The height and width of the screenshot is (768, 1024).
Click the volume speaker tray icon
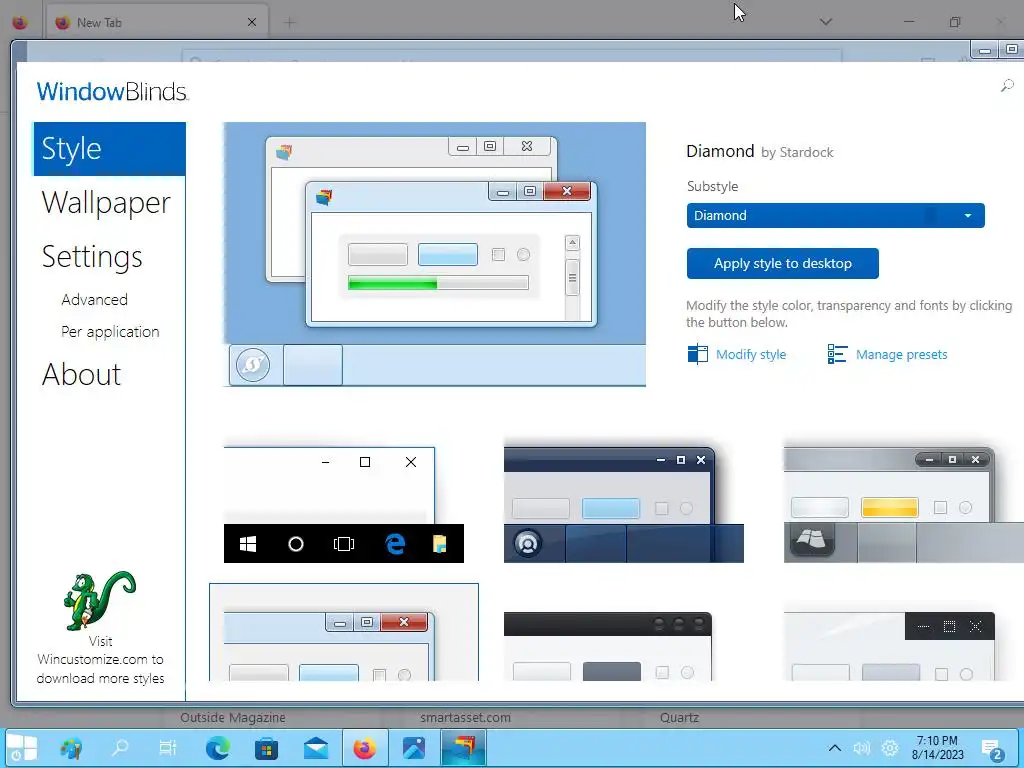tap(861, 748)
